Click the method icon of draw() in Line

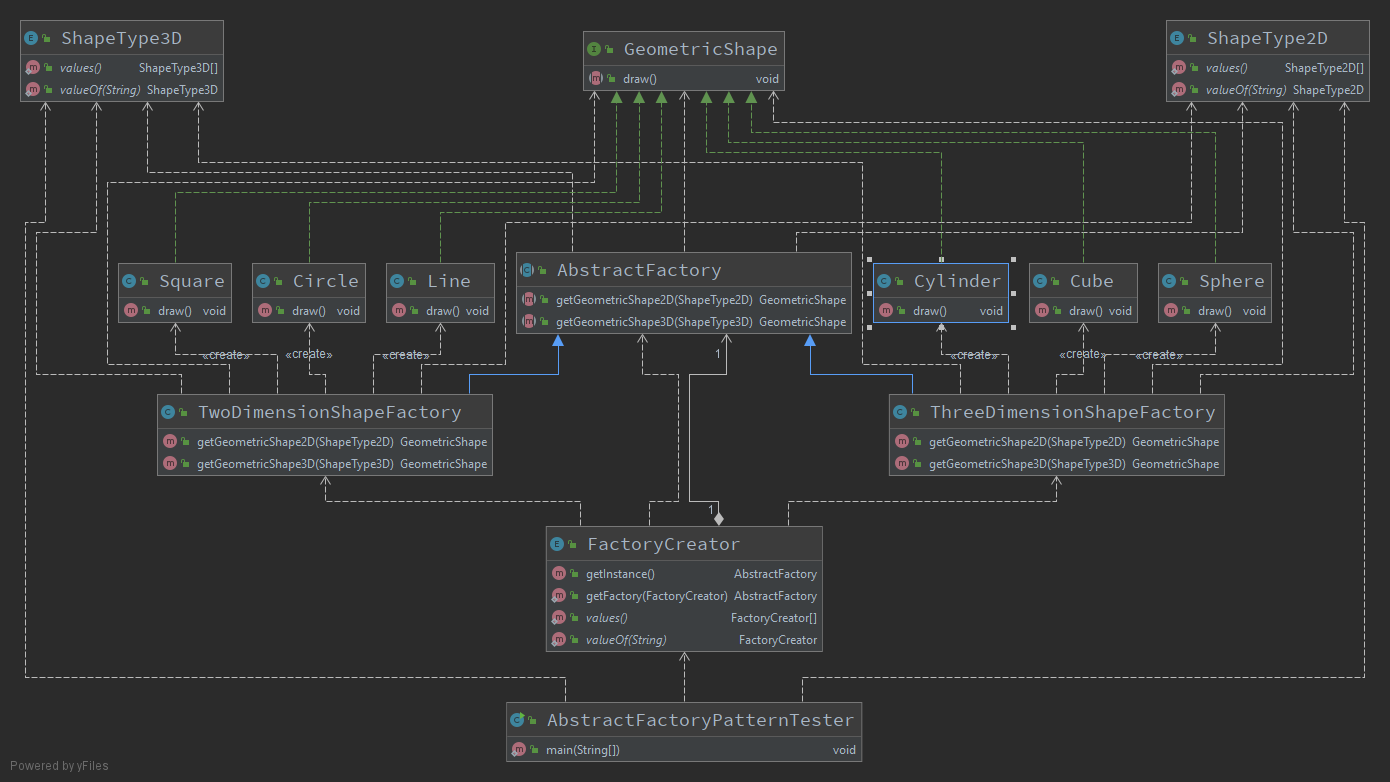tap(398, 310)
